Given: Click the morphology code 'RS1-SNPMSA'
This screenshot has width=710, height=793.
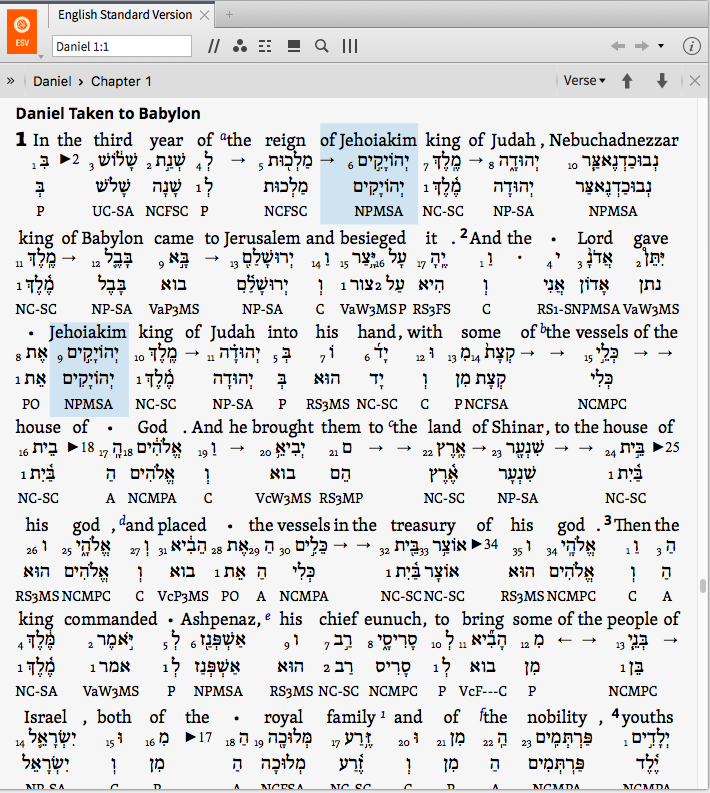Looking at the screenshot, I should [579, 309].
